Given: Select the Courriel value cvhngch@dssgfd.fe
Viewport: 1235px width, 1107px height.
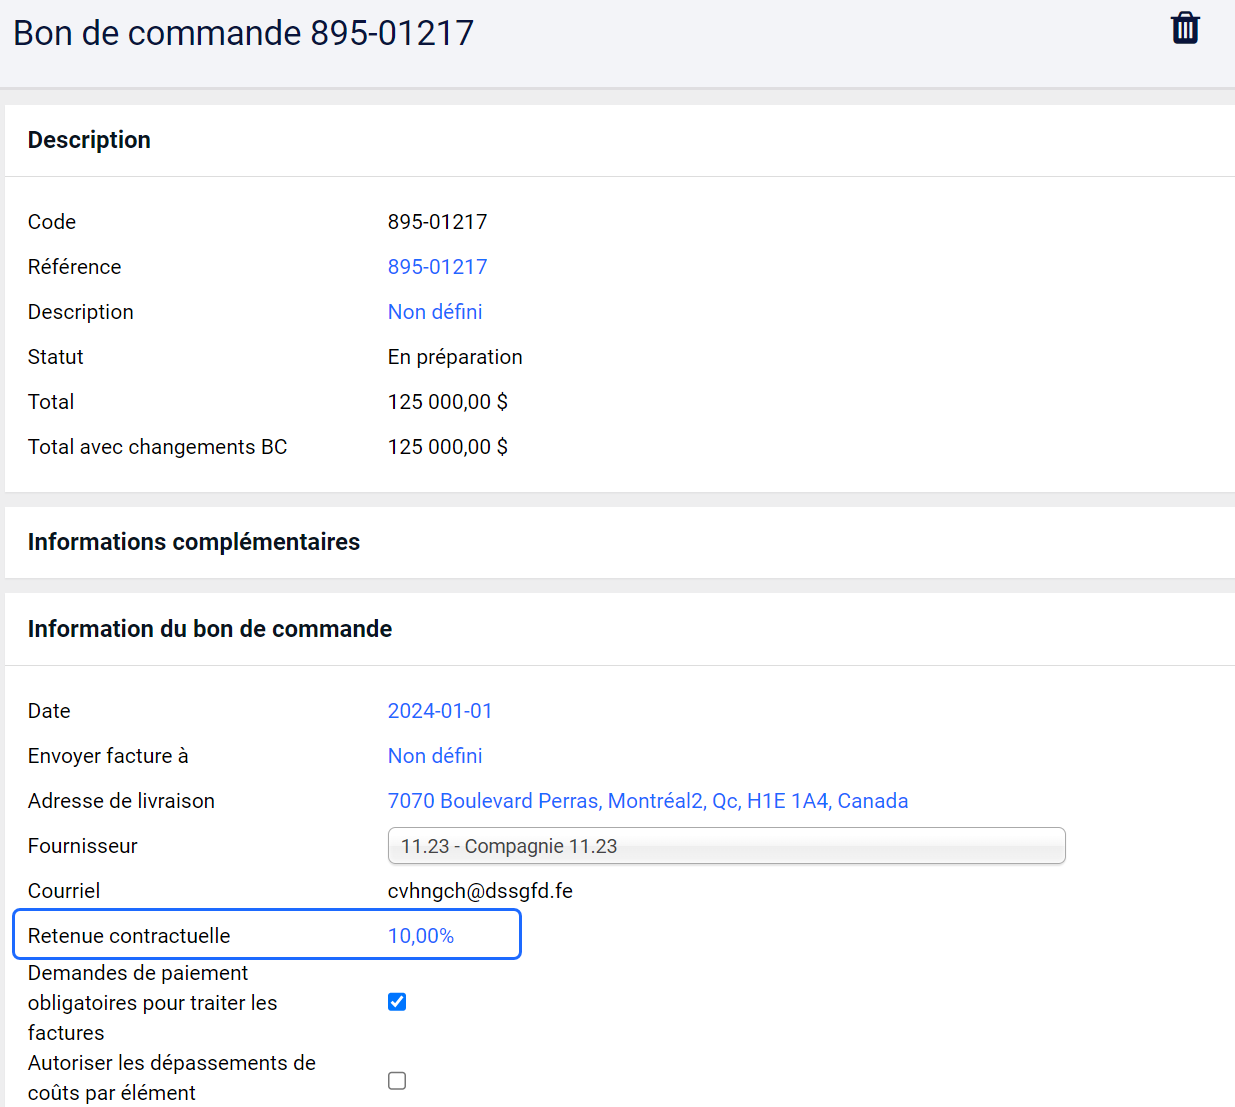Looking at the screenshot, I should [x=480, y=891].
